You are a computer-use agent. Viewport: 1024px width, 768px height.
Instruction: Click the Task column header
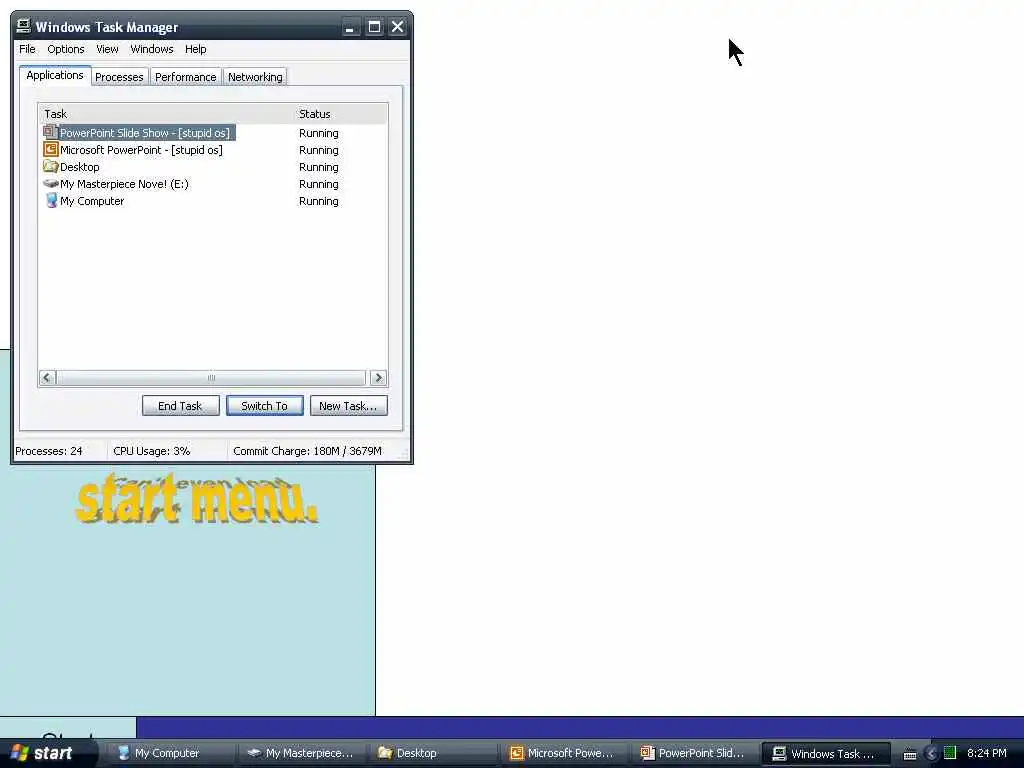pos(167,114)
